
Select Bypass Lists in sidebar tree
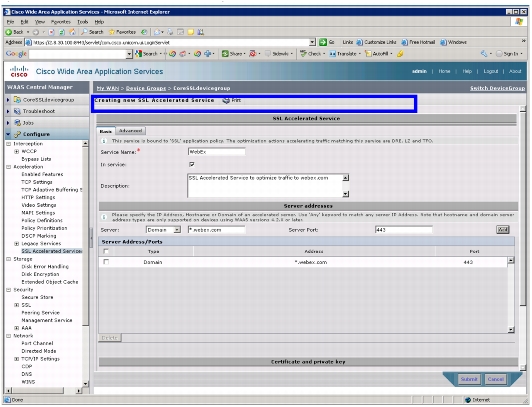(36, 159)
